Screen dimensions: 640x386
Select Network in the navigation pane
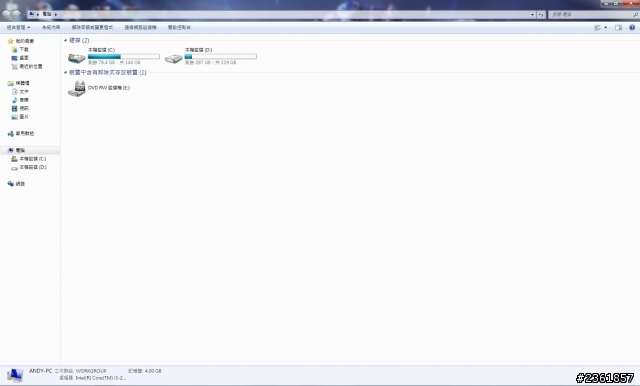pyautogui.click(x=16, y=184)
